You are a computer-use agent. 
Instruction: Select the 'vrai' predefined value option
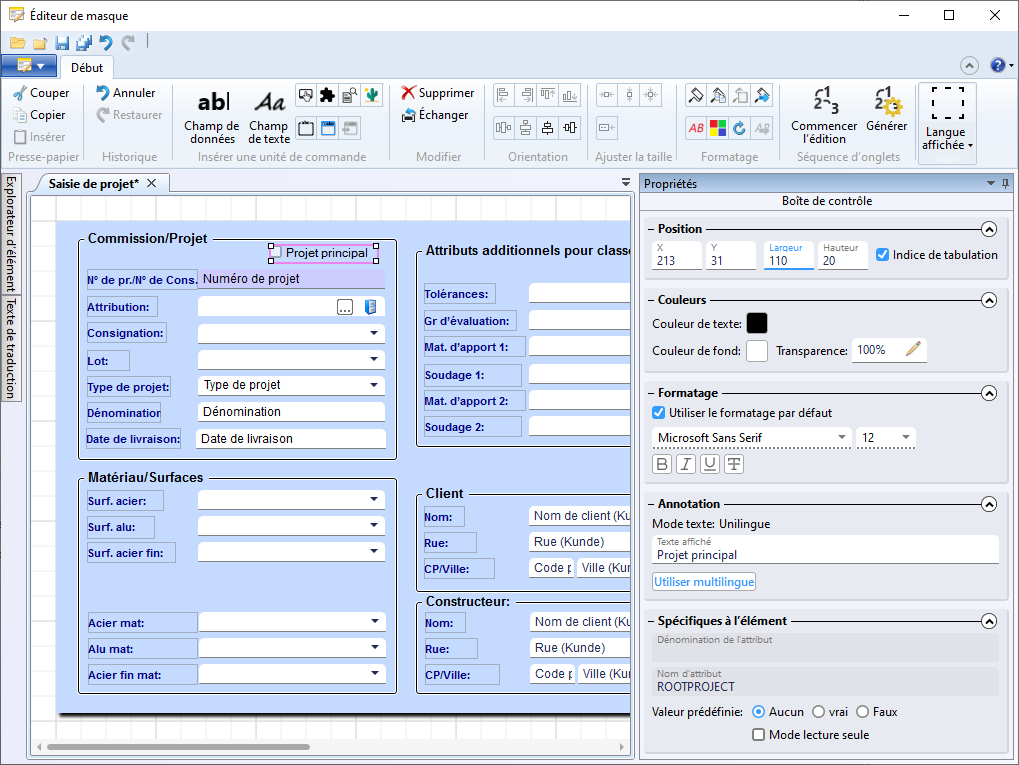(x=818, y=712)
